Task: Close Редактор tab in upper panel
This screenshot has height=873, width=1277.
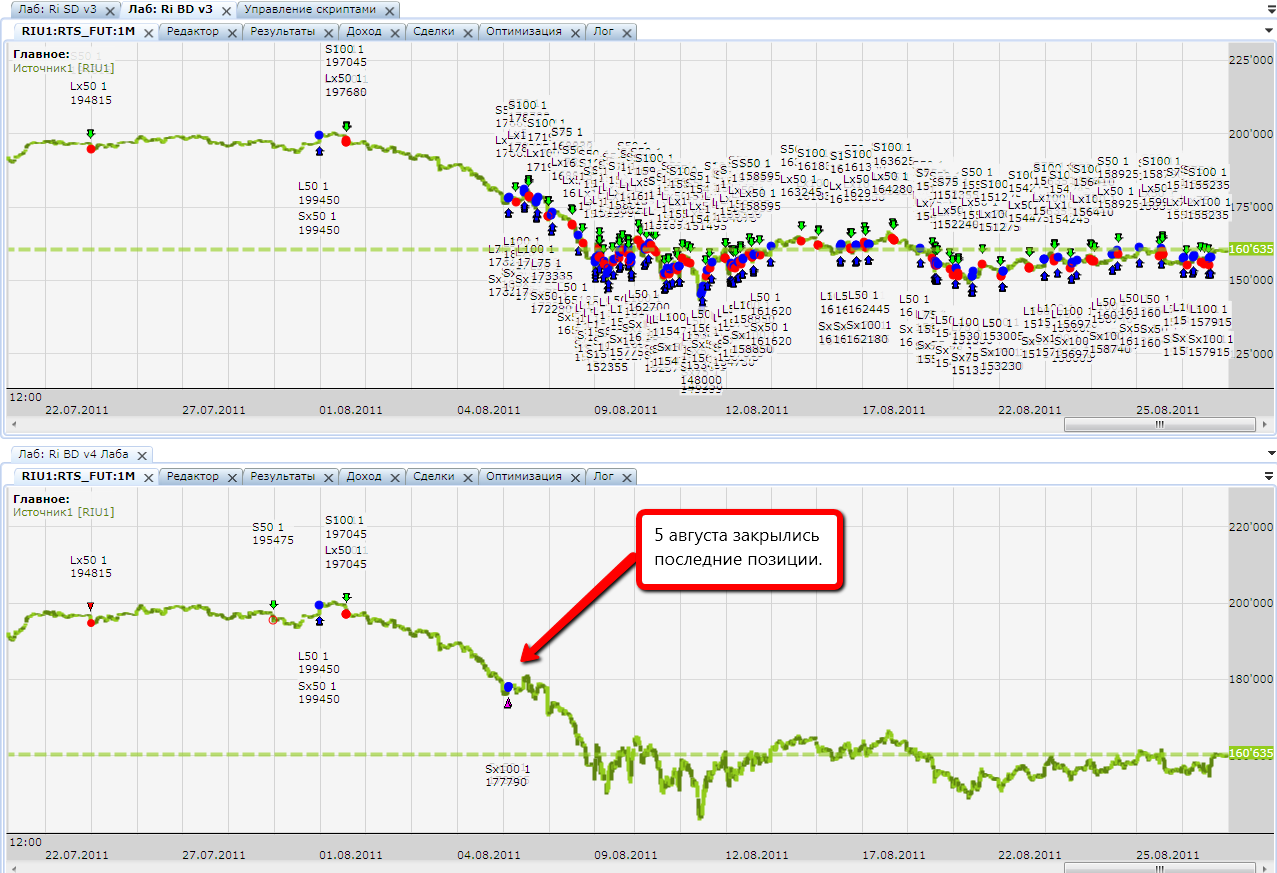Action: point(232,32)
